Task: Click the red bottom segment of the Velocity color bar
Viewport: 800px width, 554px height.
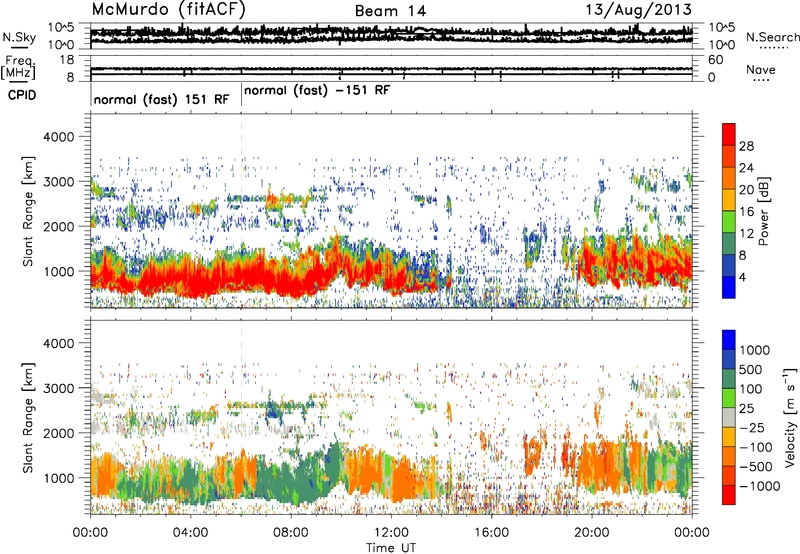Action: point(729,495)
